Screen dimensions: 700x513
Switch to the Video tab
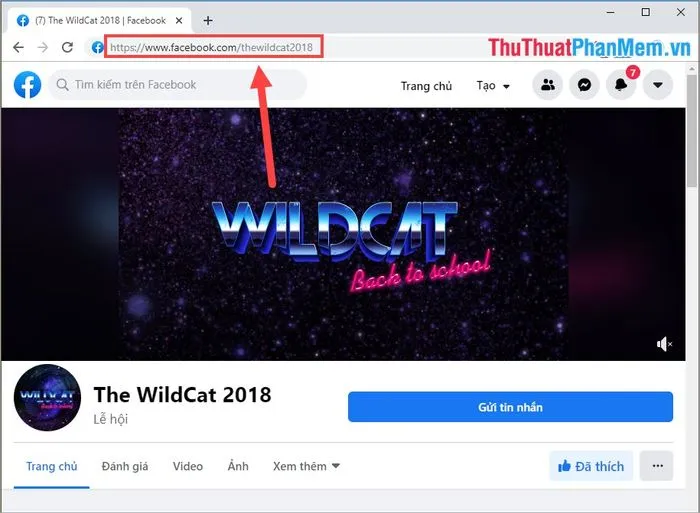pyautogui.click(x=188, y=466)
